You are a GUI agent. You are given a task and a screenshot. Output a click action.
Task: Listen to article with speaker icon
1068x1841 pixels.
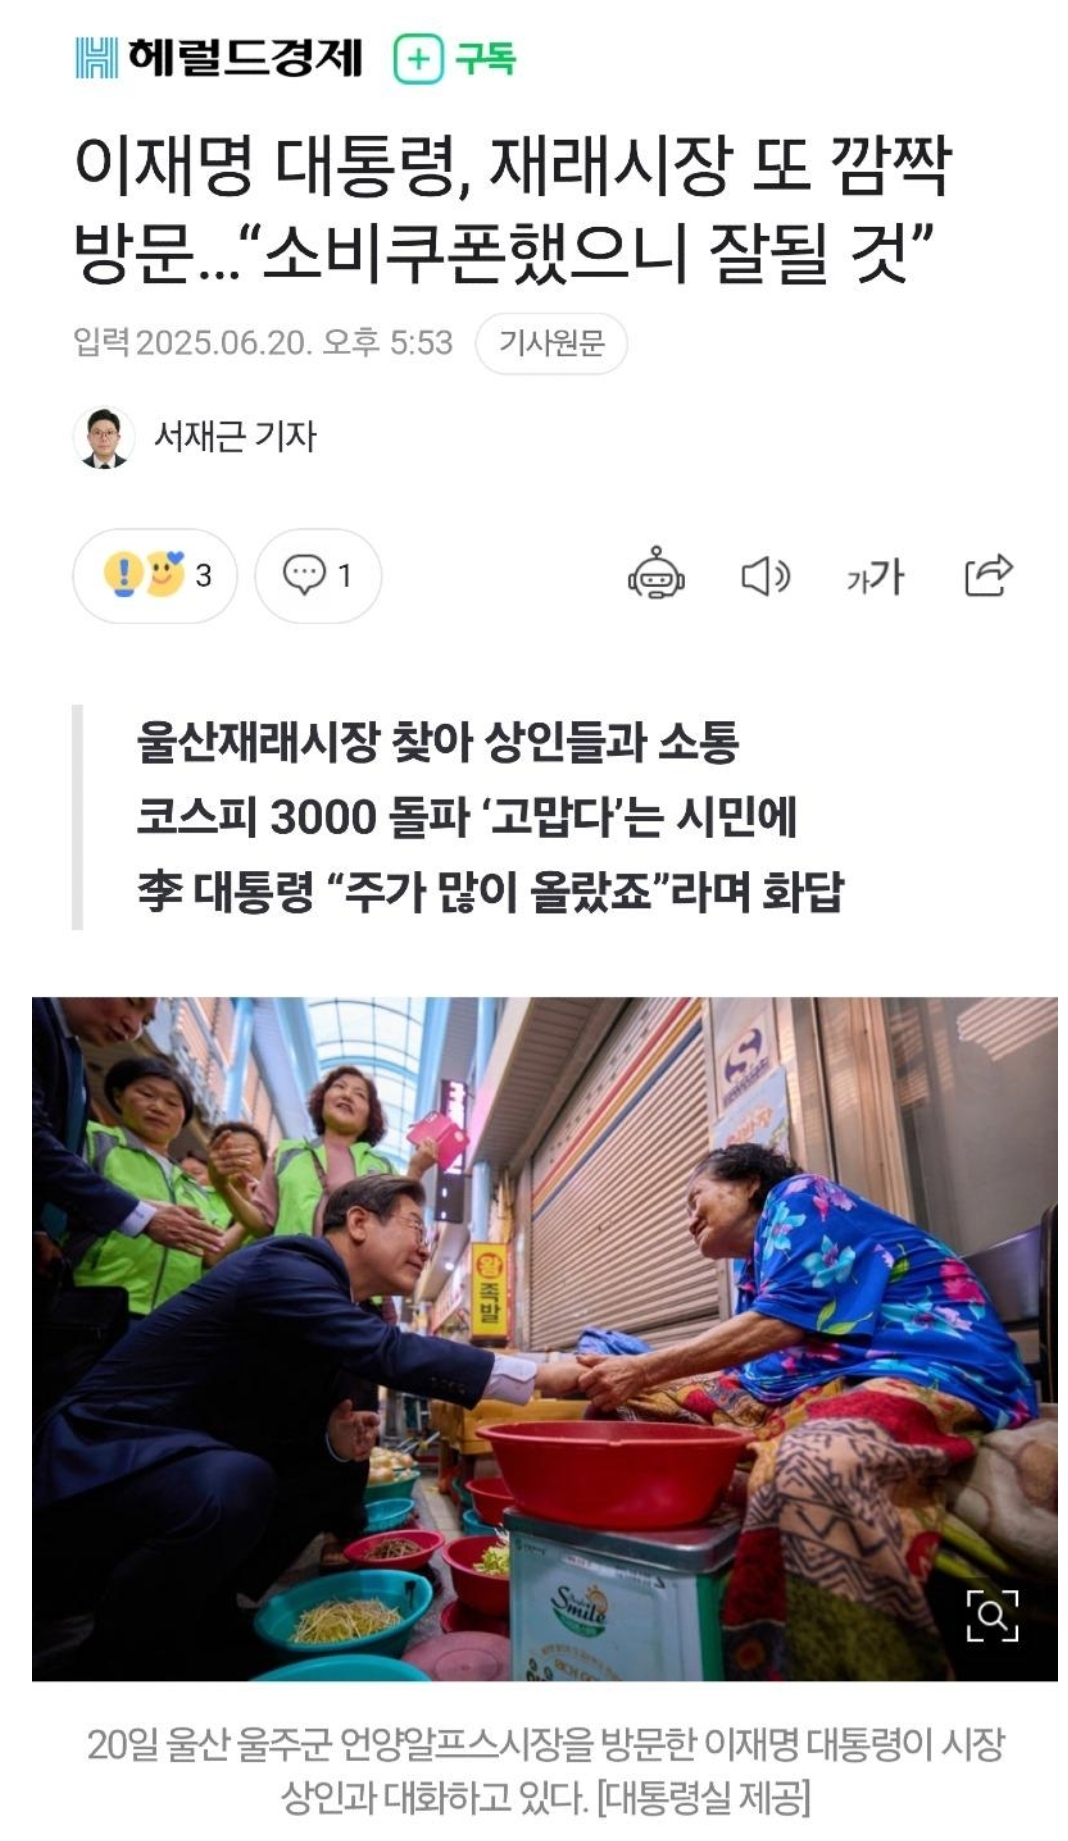coord(766,576)
